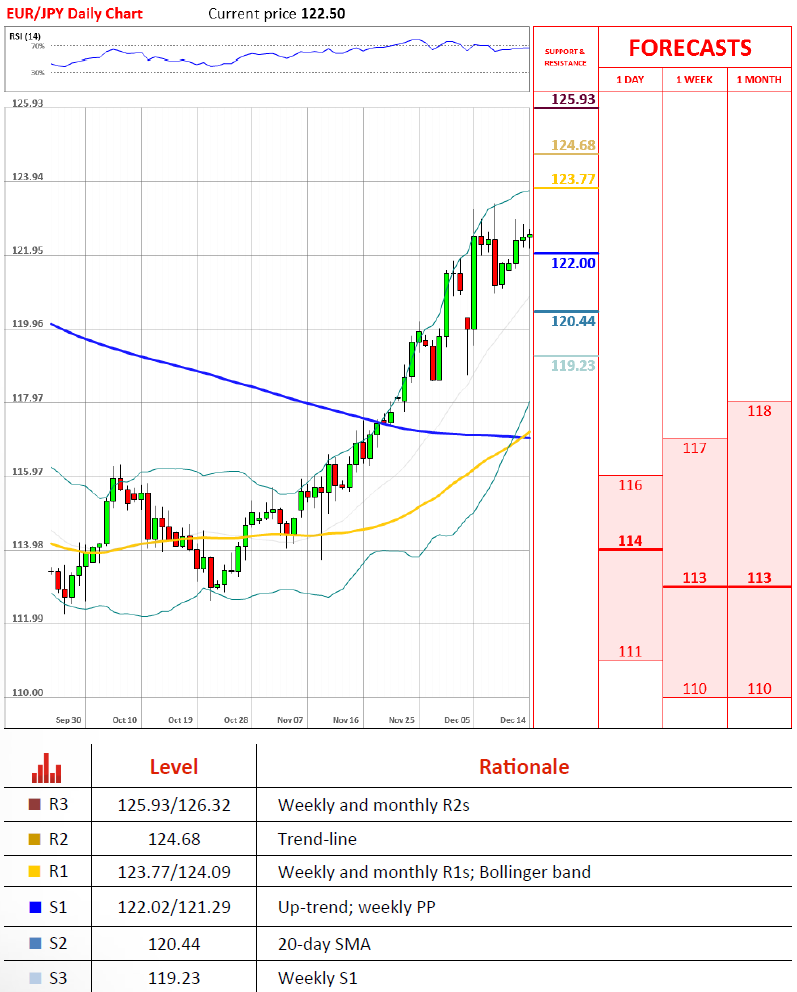Click the 120.44 level cell in table
The width and height of the screenshot is (797, 992).
[174, 945]
